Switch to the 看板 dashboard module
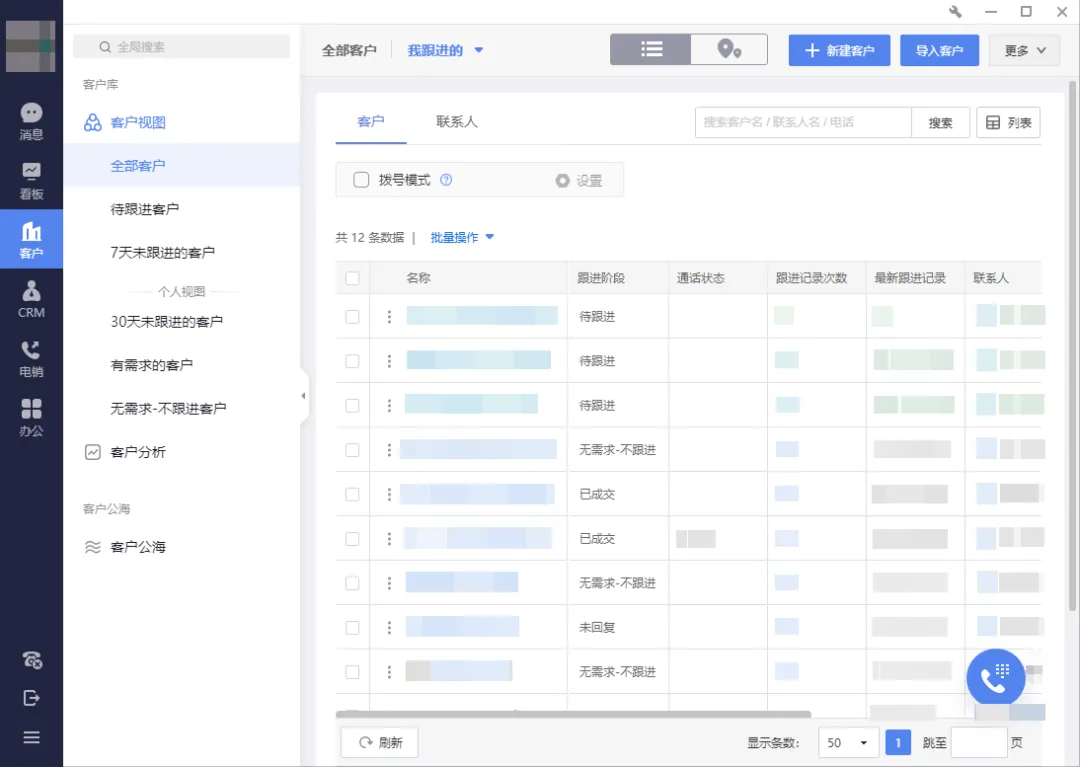Screen dimensions: 1080x767 pos(31,180)
